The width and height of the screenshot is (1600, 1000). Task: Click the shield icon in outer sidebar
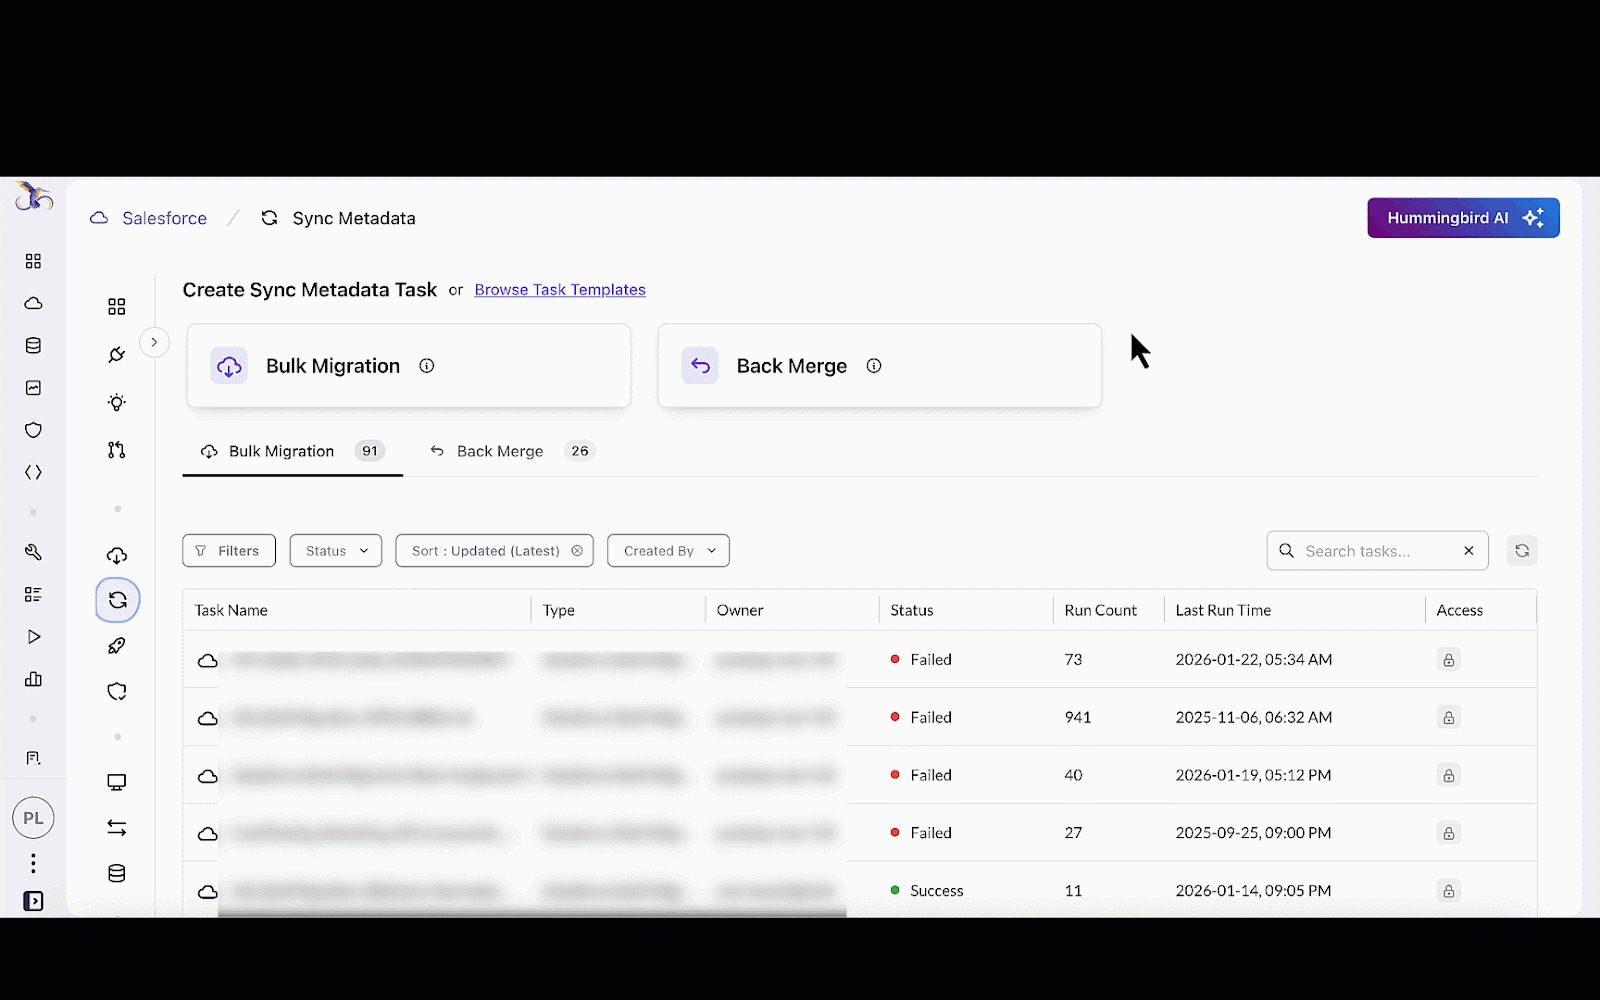pos(33,430)
